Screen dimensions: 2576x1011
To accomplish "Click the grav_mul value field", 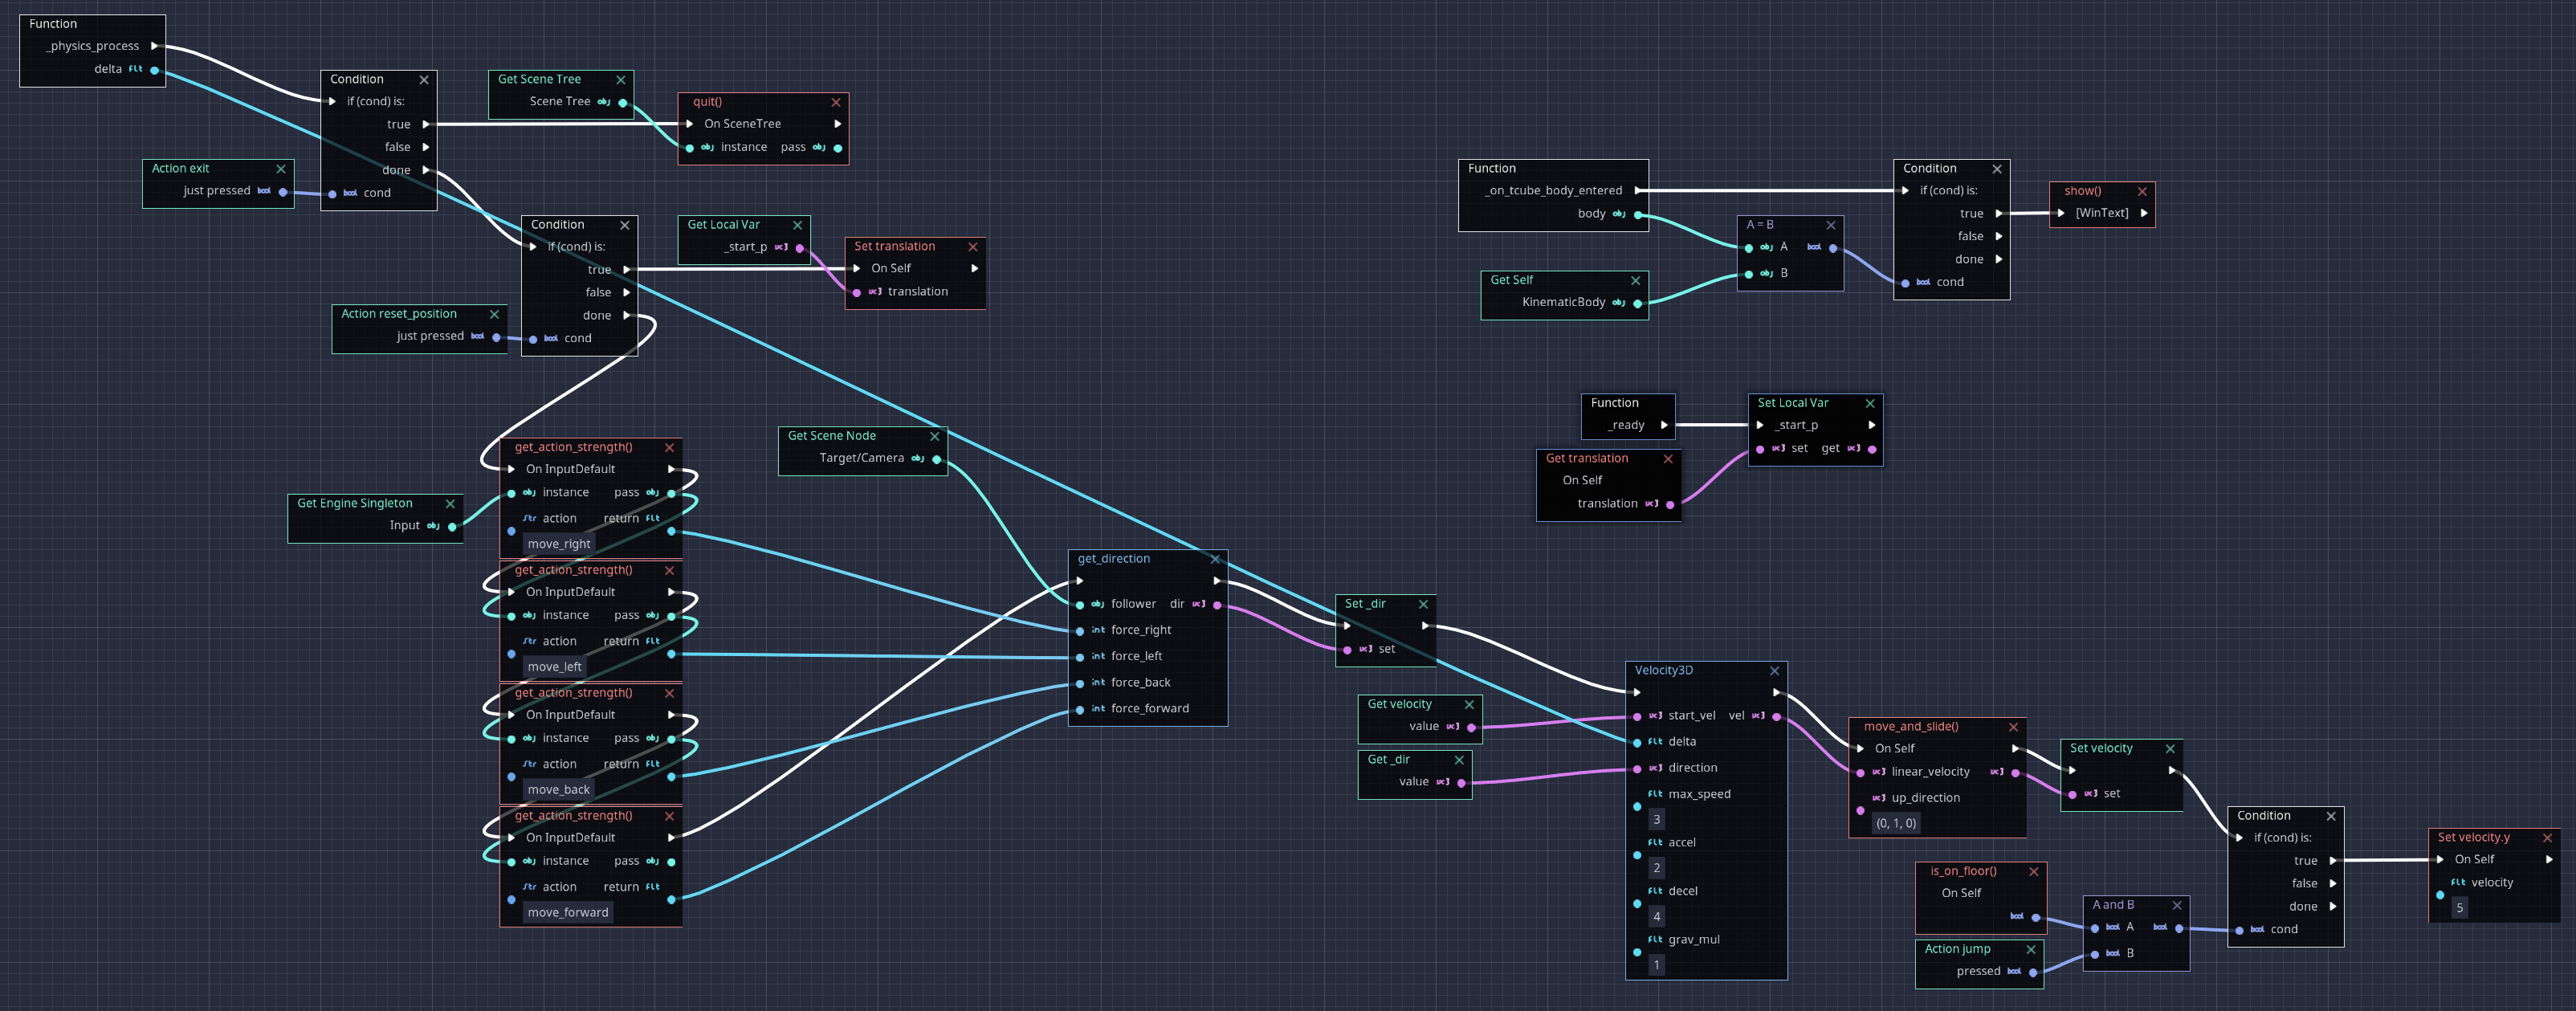I will (x=1656, y=965).
